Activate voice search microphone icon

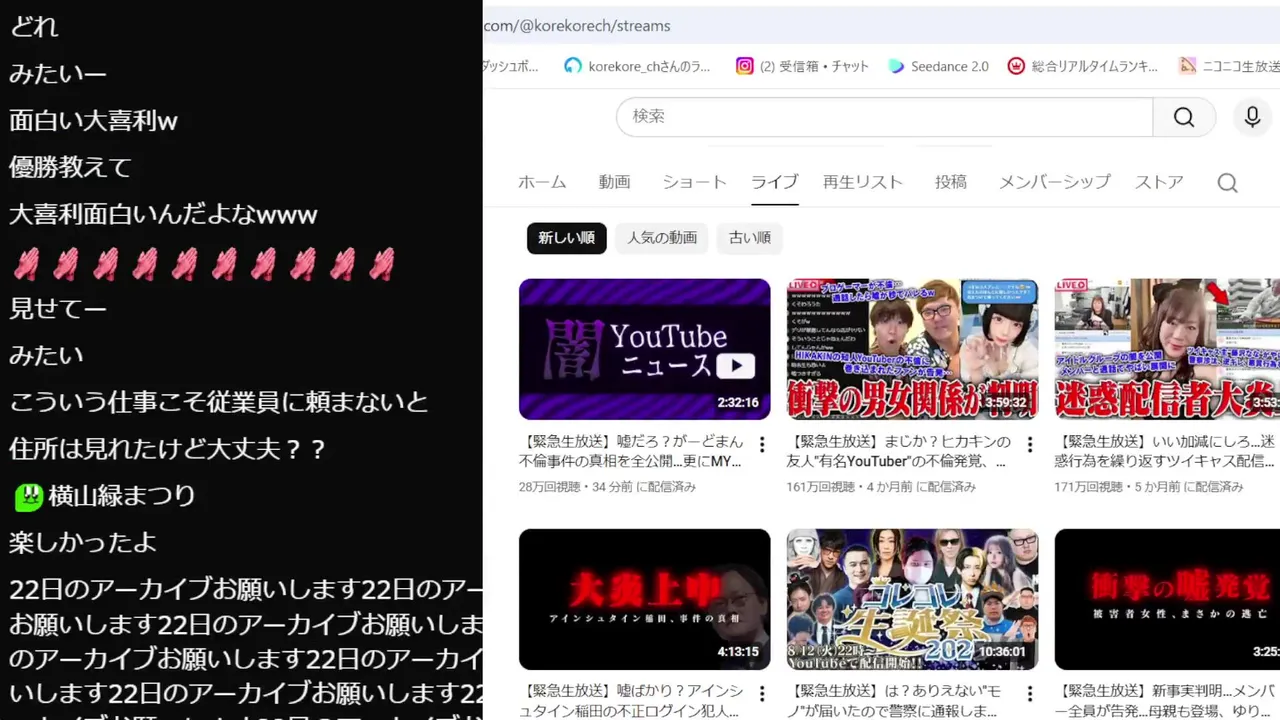(x=1252, y=117)
